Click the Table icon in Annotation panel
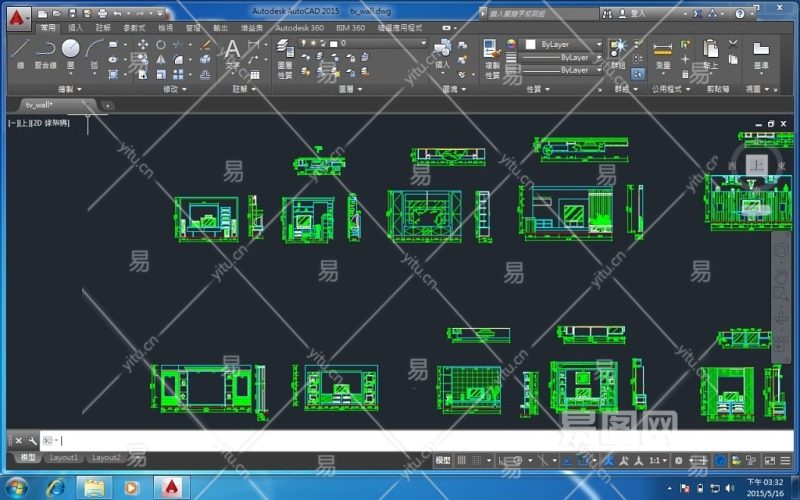 [x=255, y=75]
